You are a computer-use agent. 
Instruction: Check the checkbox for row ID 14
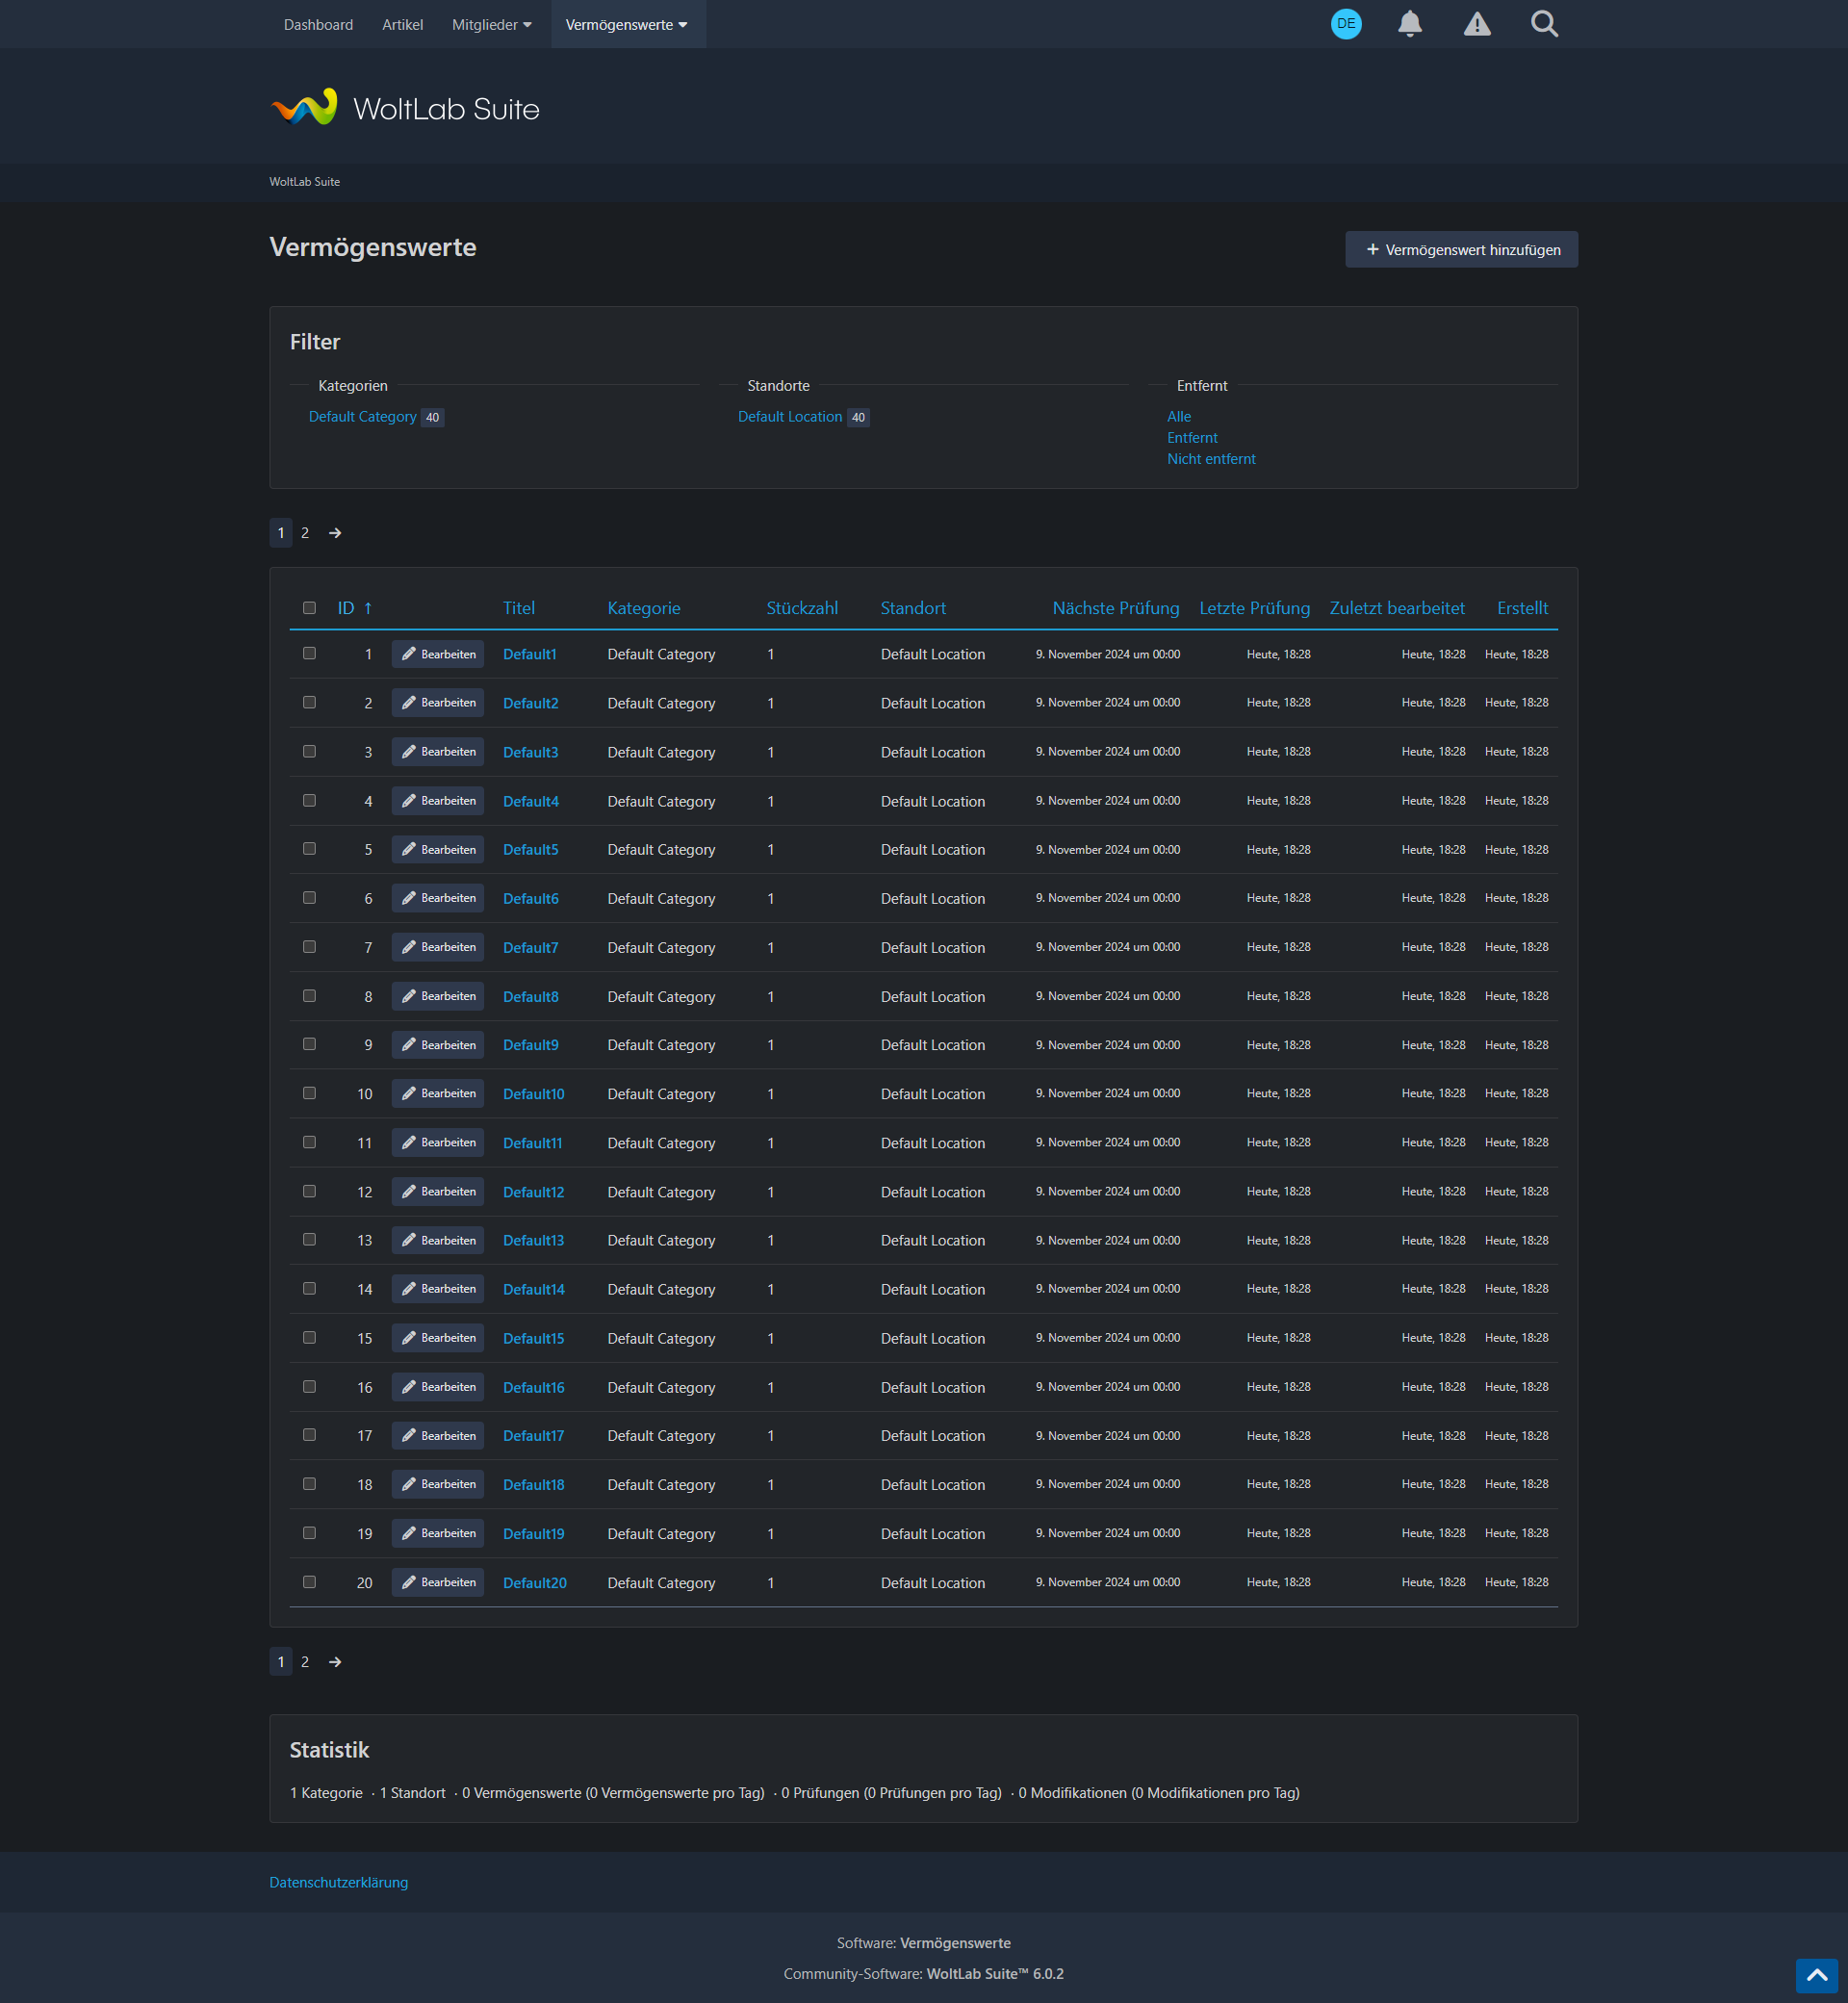coord(309,1289)
